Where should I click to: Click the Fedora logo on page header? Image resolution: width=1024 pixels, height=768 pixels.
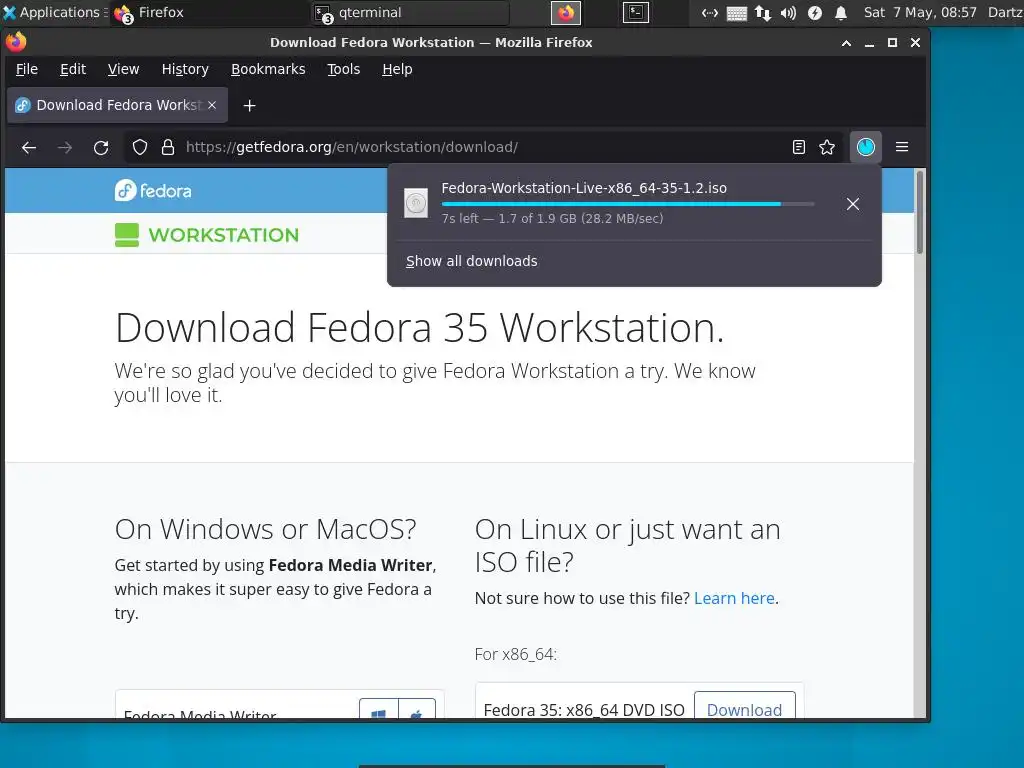[153, 191]
